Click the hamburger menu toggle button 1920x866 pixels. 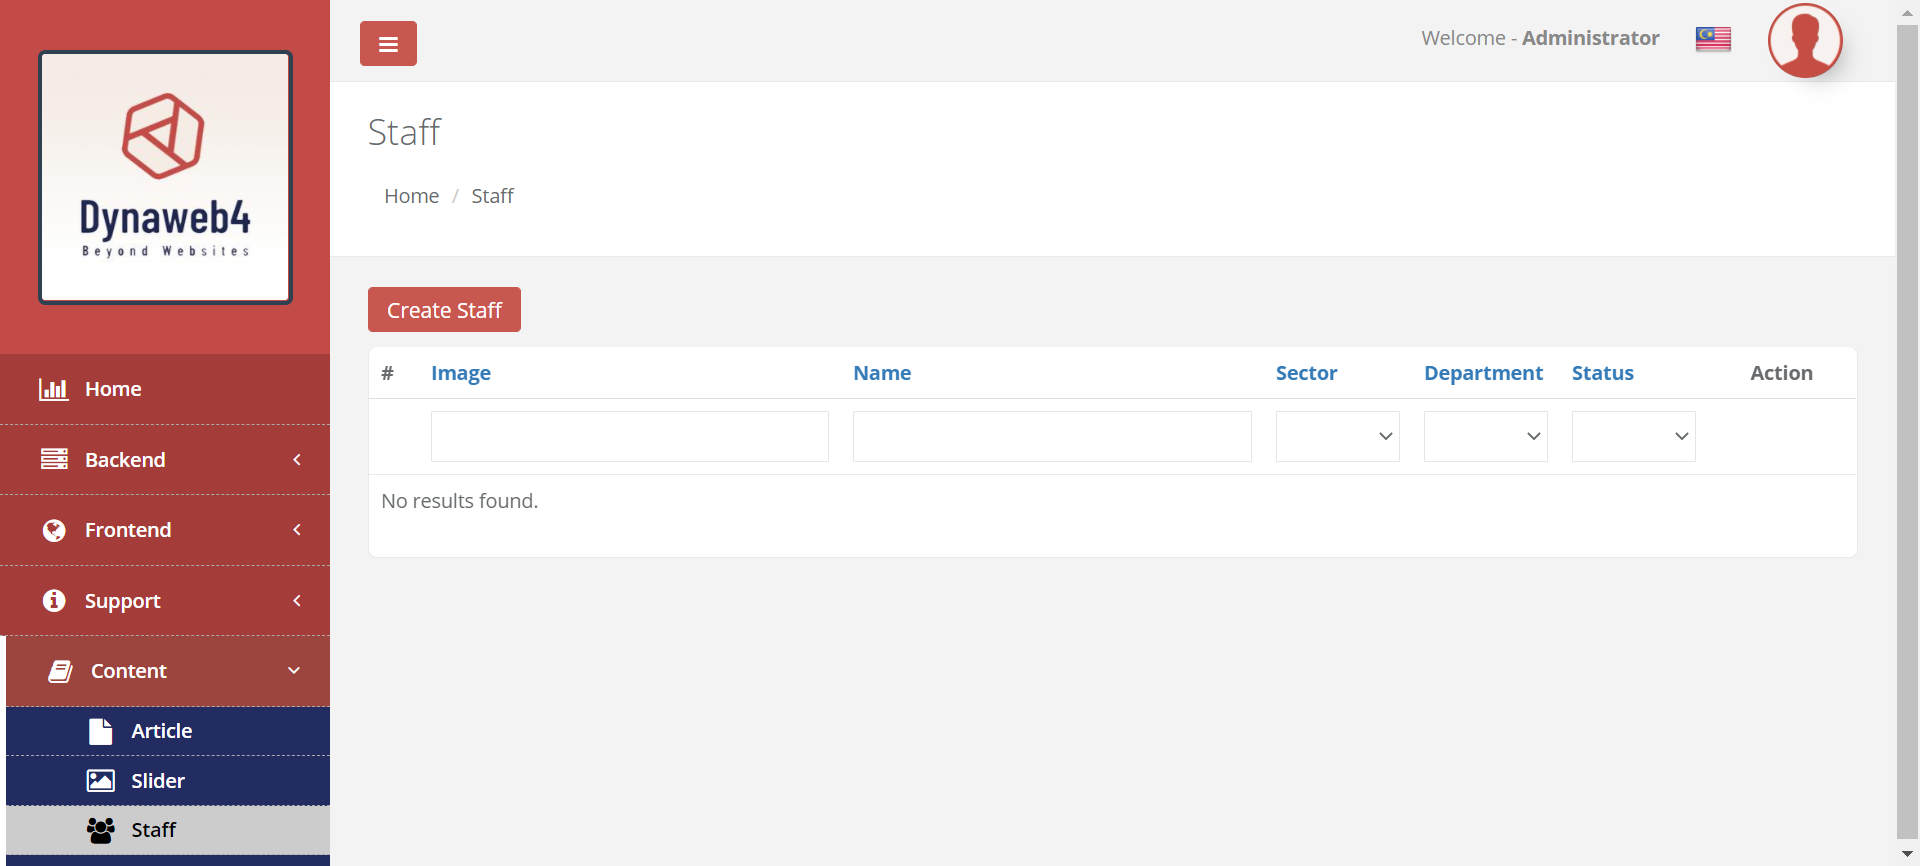coord(388,44)
